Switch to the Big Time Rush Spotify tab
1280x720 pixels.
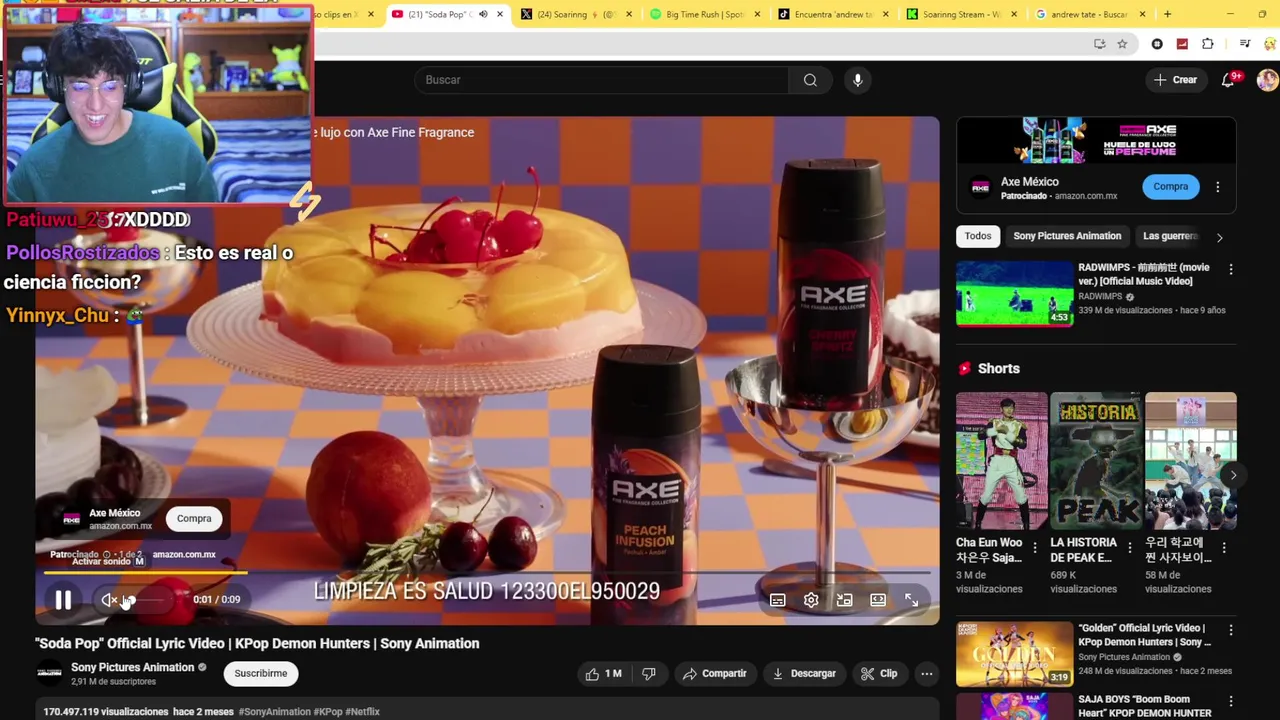pyautogui.click(x=705, y=15)
